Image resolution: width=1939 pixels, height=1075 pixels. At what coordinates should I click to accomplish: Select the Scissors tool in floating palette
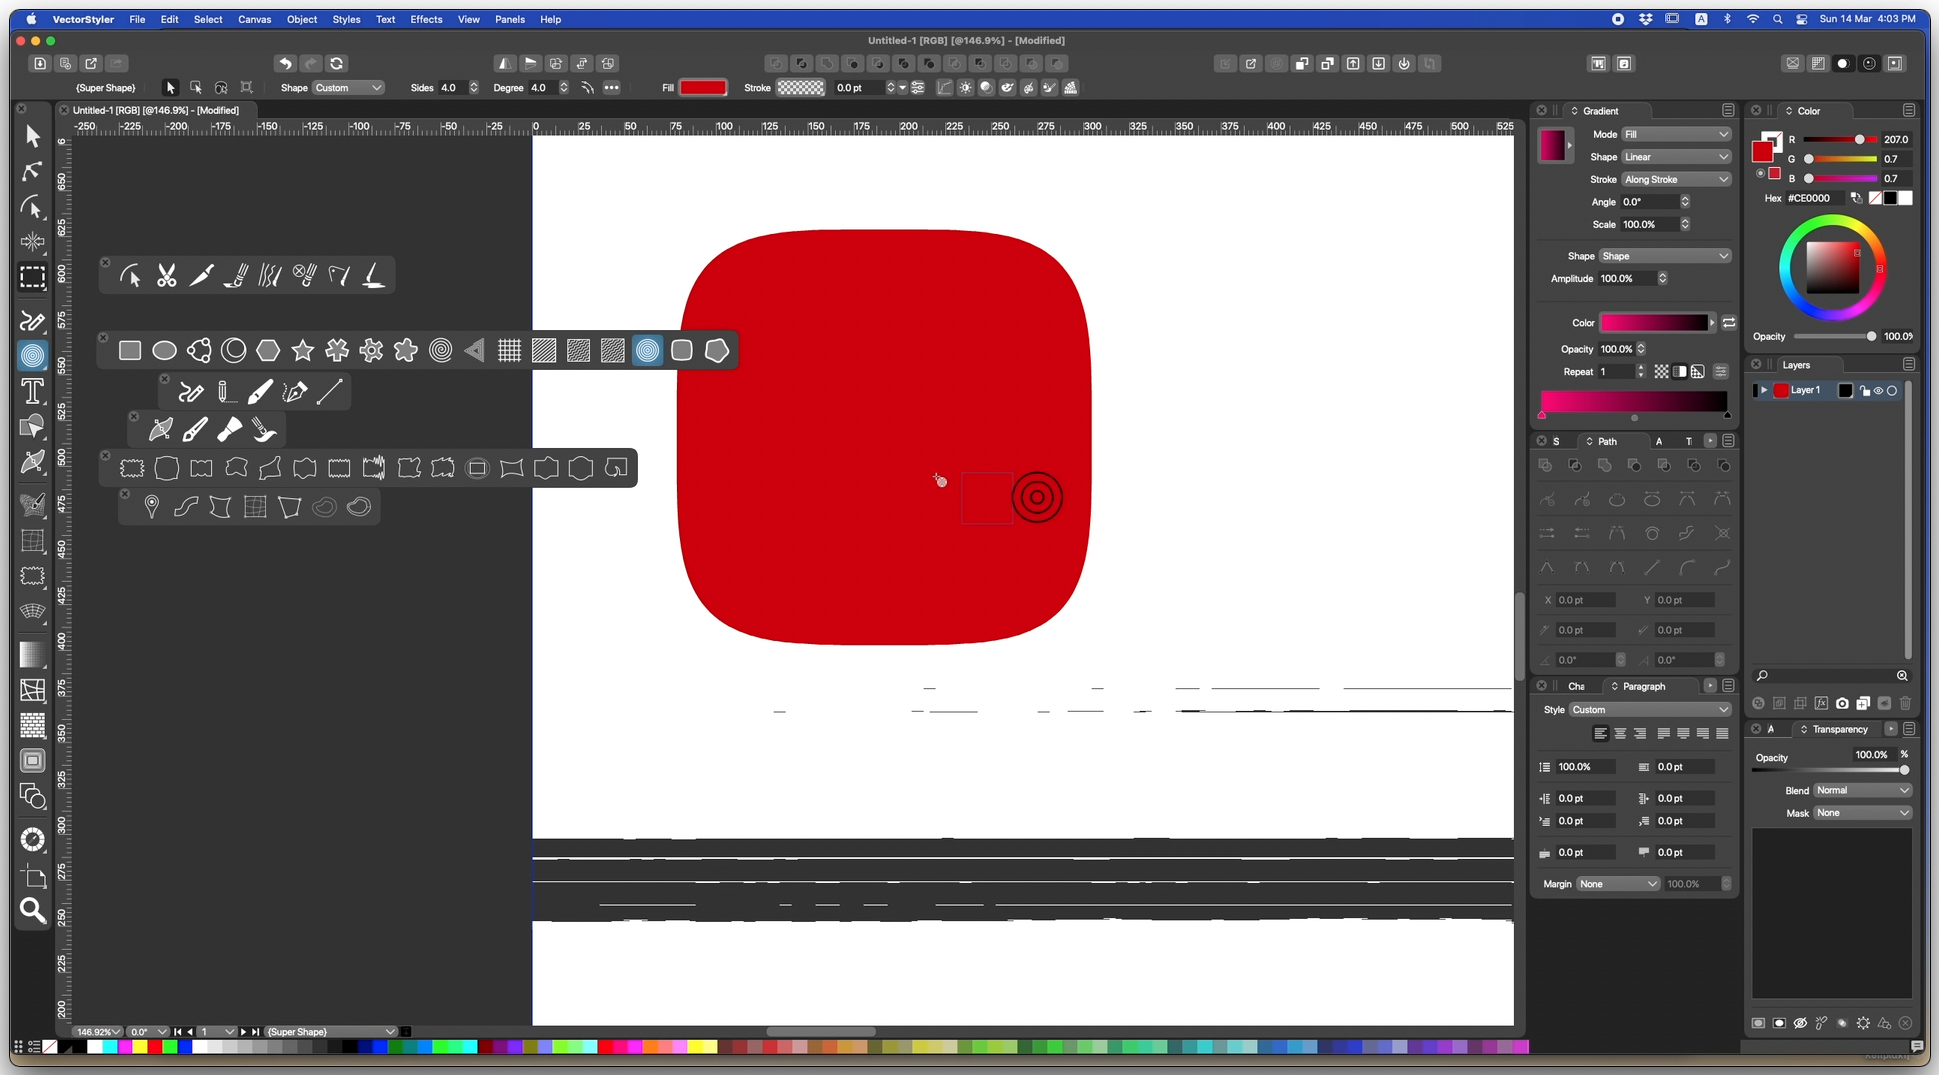(x=166, y=276)
